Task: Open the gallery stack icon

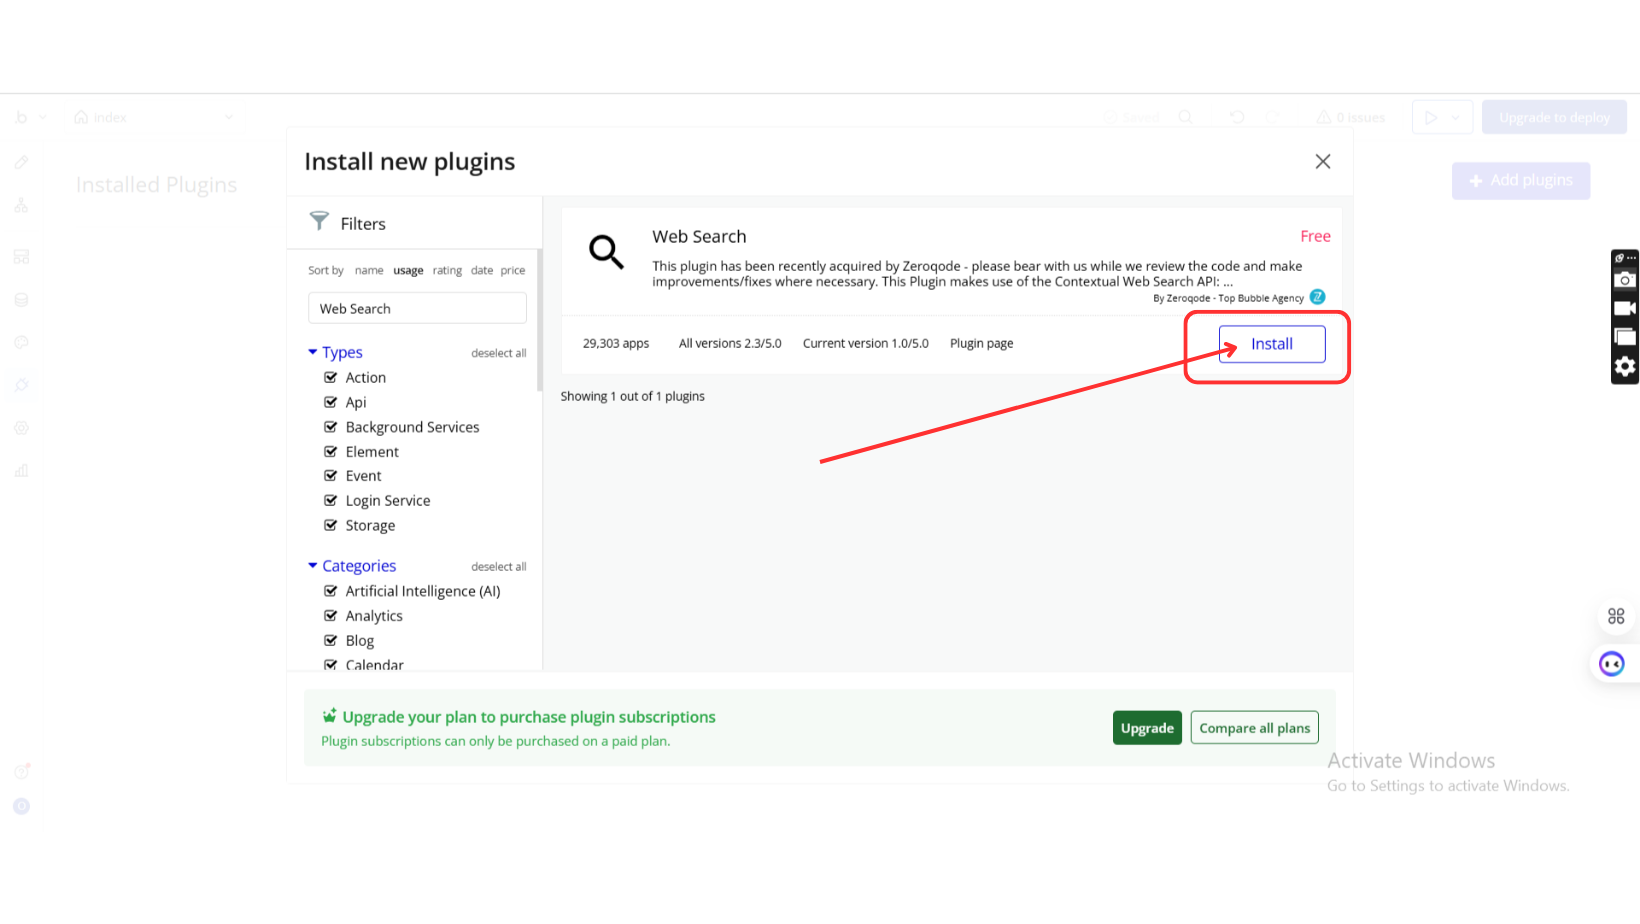Action: 1625,337
